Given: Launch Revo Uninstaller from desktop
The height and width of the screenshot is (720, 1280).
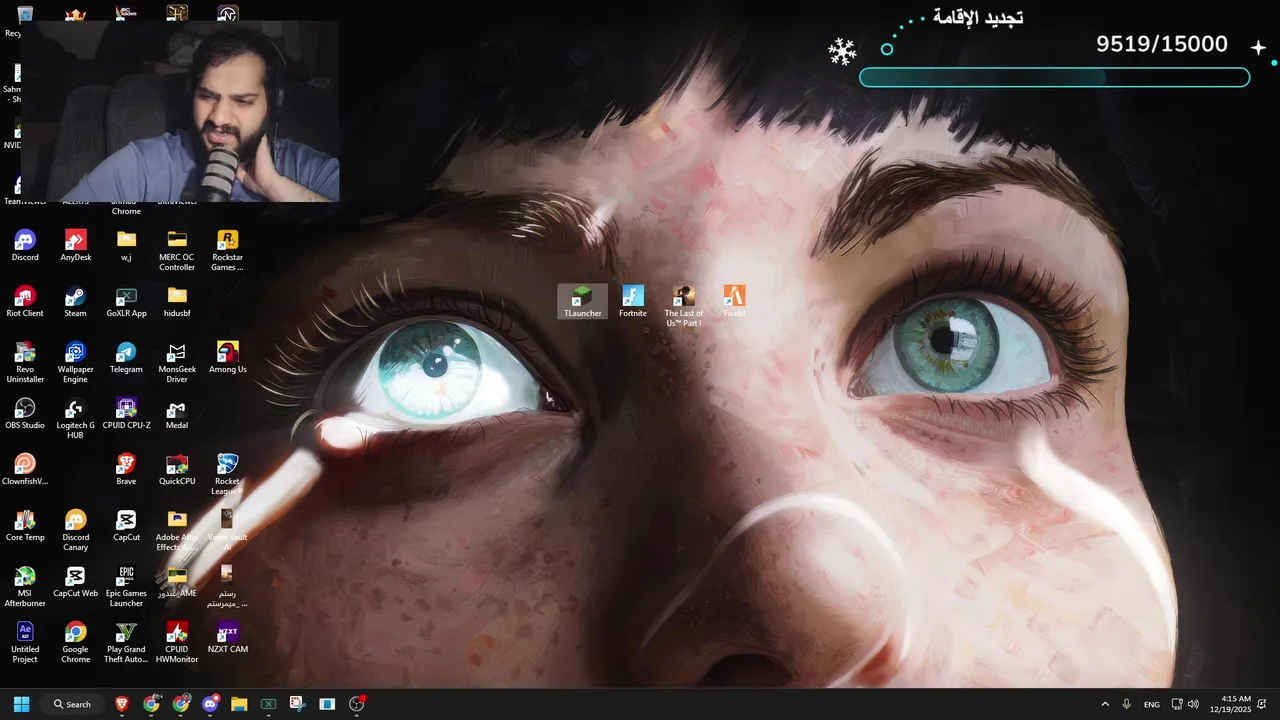Looking at the screenshot, I should click(25, 362).
